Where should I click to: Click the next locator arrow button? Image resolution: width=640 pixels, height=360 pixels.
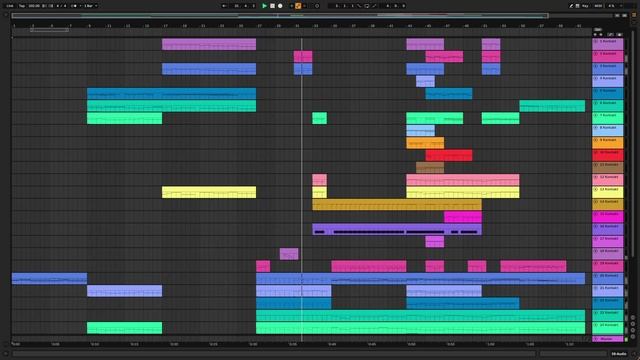[601, 35]
